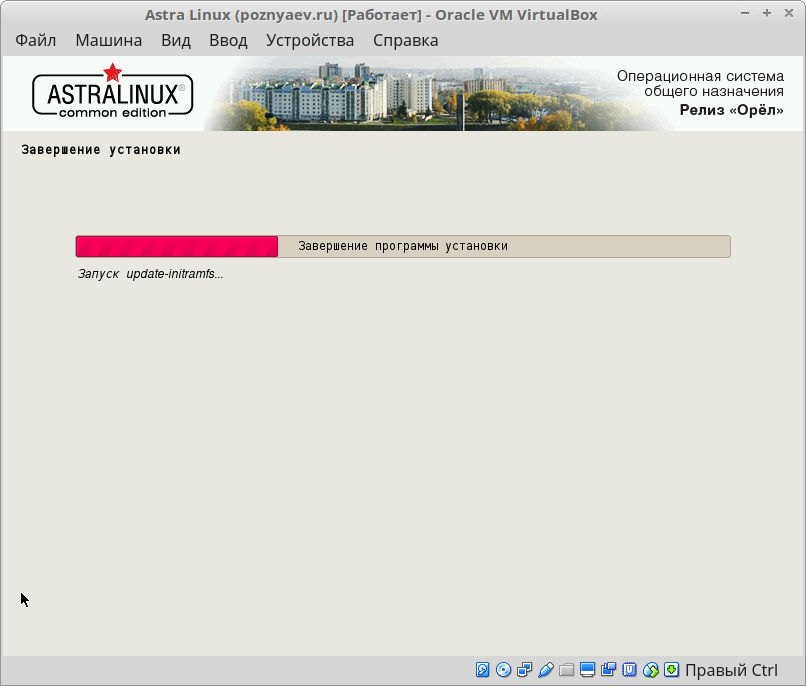The image size is (806, 686).
Task: Open the Ввод menu
Action: click(228, 40)
